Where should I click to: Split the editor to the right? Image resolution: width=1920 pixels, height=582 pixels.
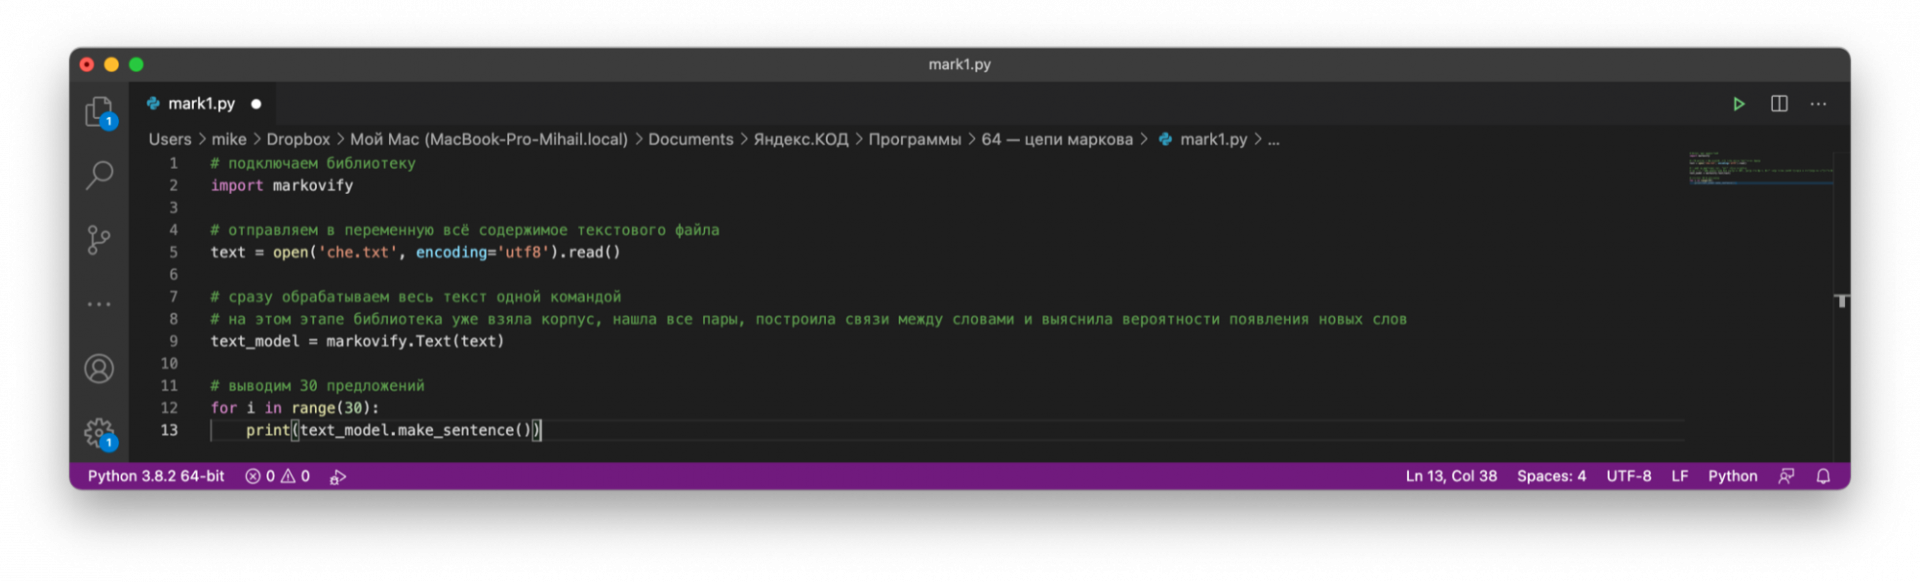click(x=1779, y=104)
